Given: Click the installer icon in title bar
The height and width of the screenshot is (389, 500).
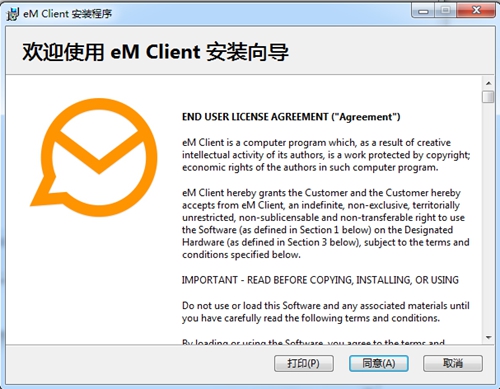Looking at the screenshot, I should point(13,14).
